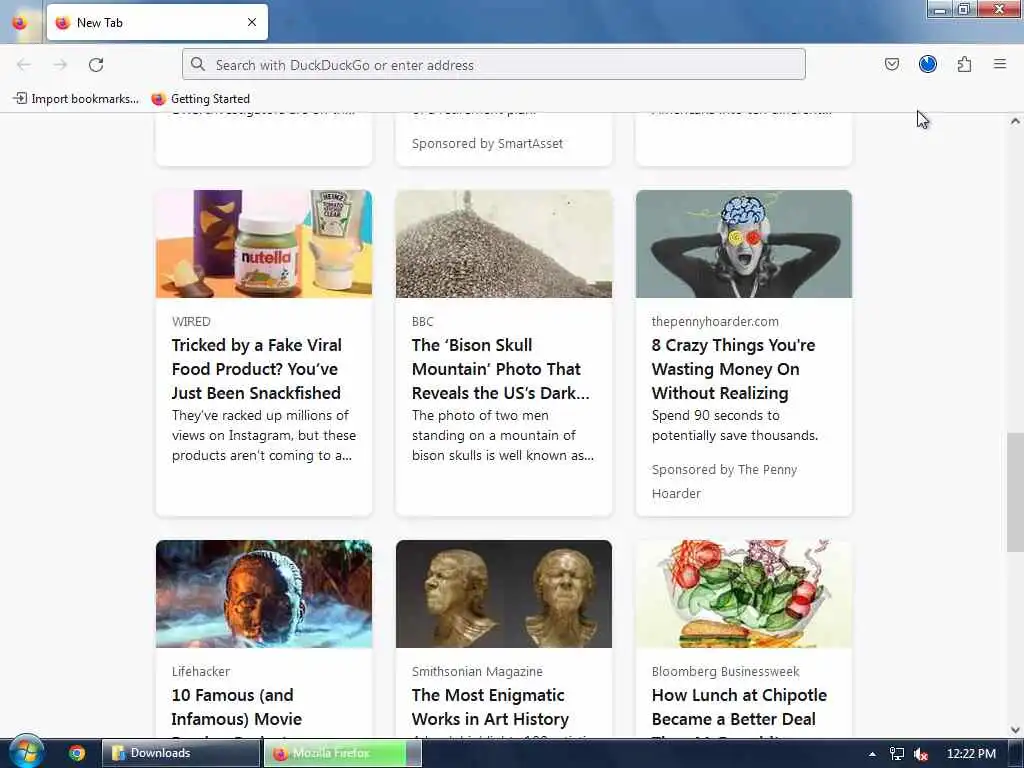Screen dimensions: 1024x768
Task: Click the Smithsonian Magazine source label
Action: 477,671
